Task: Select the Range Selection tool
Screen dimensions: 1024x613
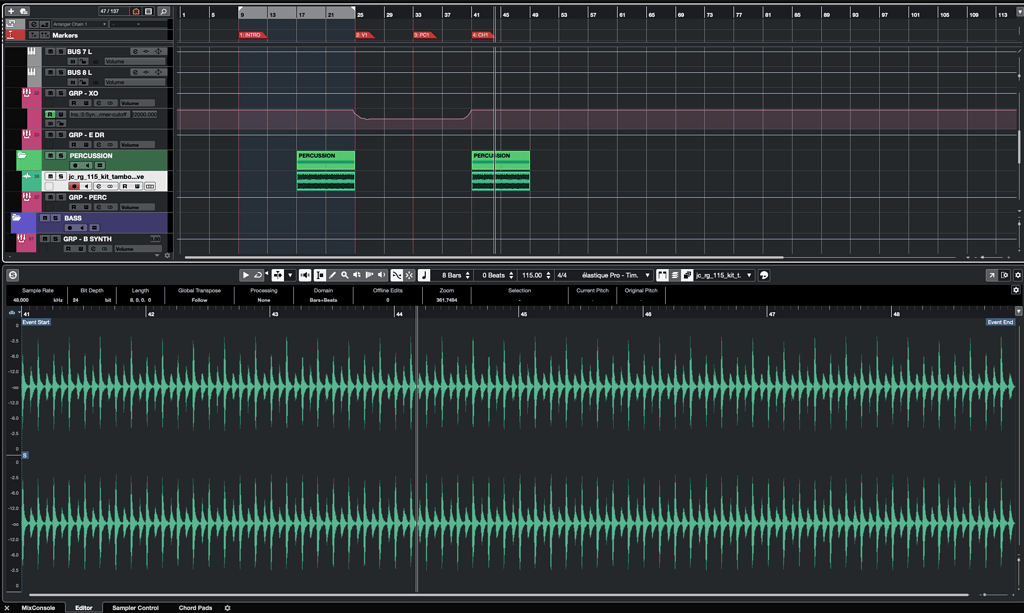Action: coord(320,274)
